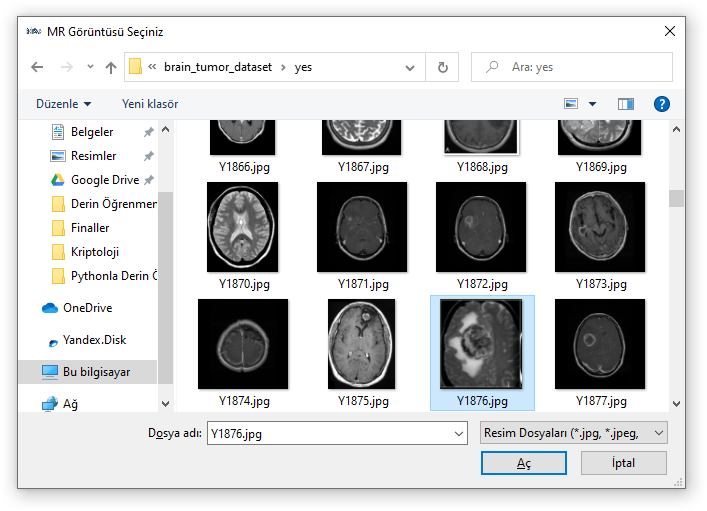
Task: Select the Y1870.jpg brain scan
Action: (243, 227)
